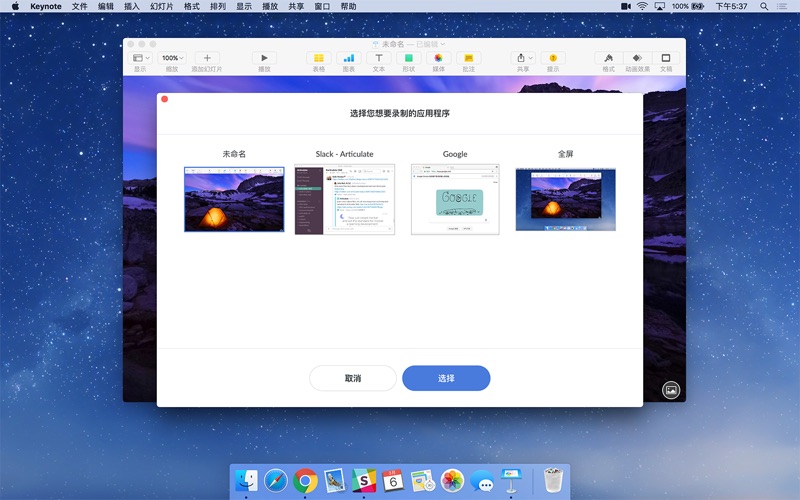Viewport: 800px width, 500px height.
Task: Open the 编辑 menu
Action: tap(106, 6)
